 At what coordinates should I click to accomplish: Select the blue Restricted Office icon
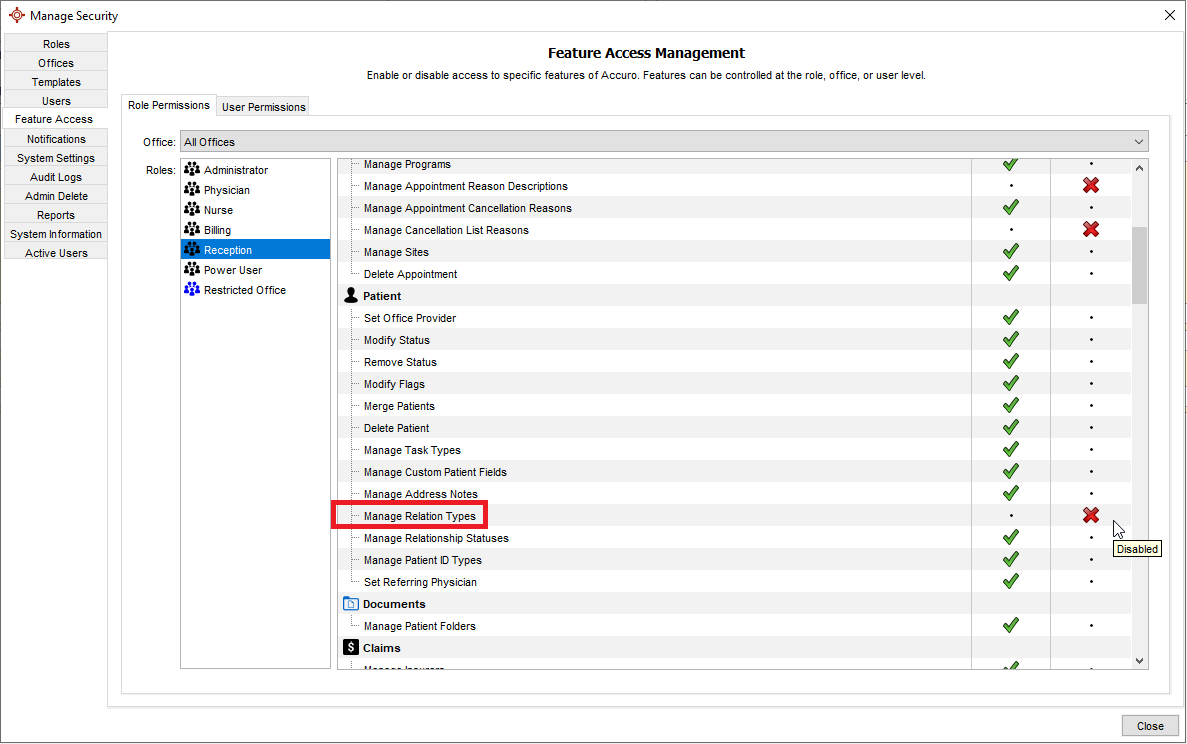[x=192, y=290]
